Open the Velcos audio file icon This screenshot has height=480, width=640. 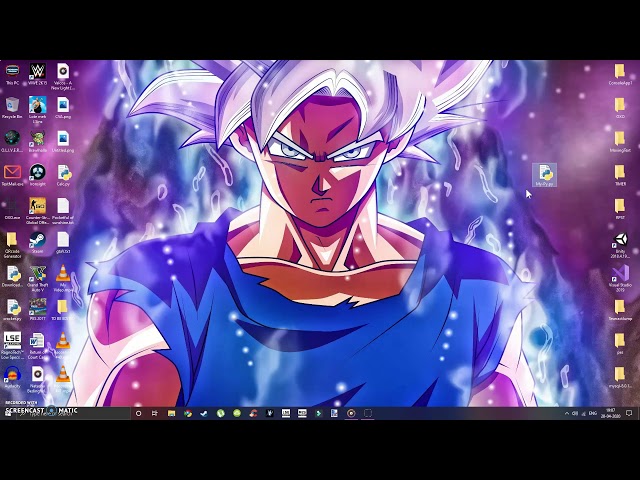pos(63,76)
